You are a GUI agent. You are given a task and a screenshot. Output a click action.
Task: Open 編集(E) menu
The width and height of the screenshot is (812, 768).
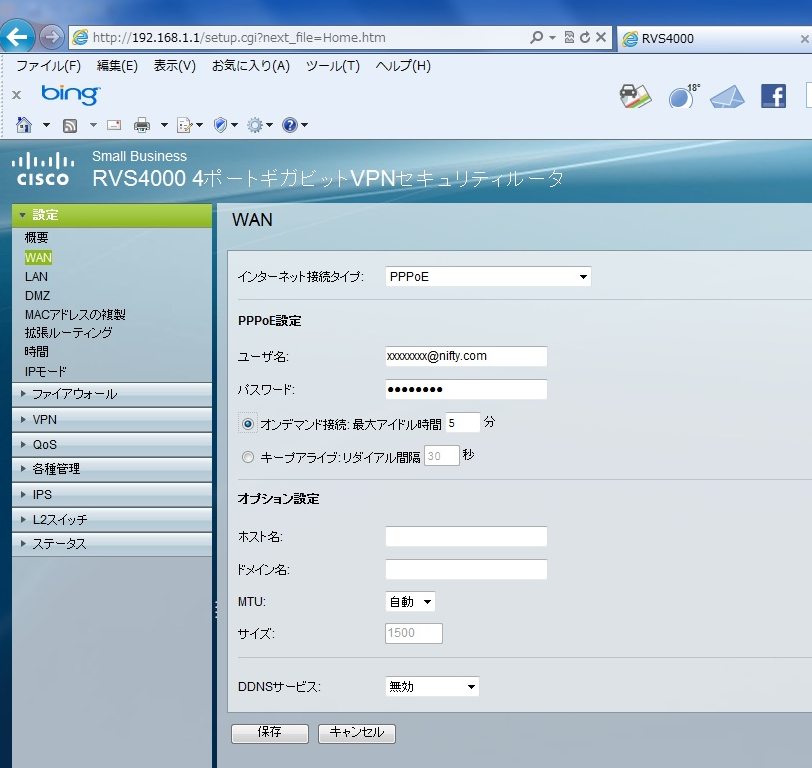(x=117, y=66)
